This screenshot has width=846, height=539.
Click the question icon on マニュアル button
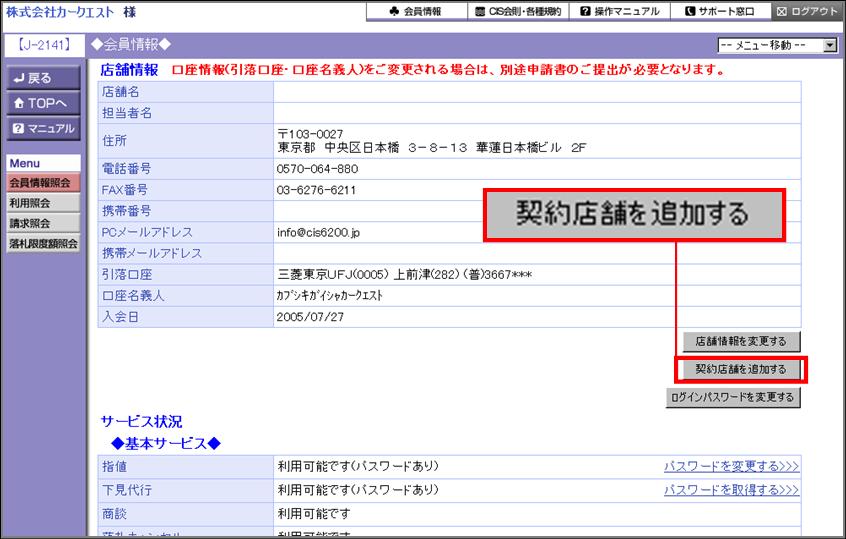click(x=18, y=128)
